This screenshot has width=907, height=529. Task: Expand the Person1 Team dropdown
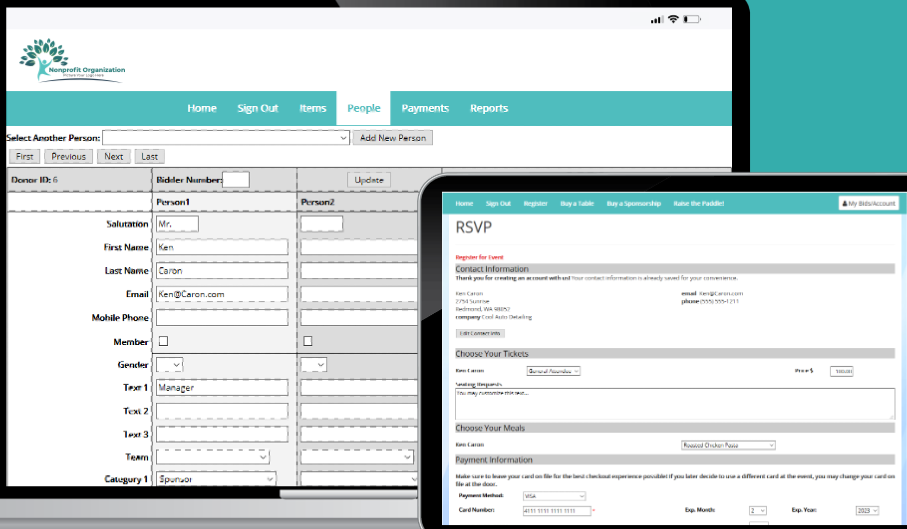(x=213, y=457)
